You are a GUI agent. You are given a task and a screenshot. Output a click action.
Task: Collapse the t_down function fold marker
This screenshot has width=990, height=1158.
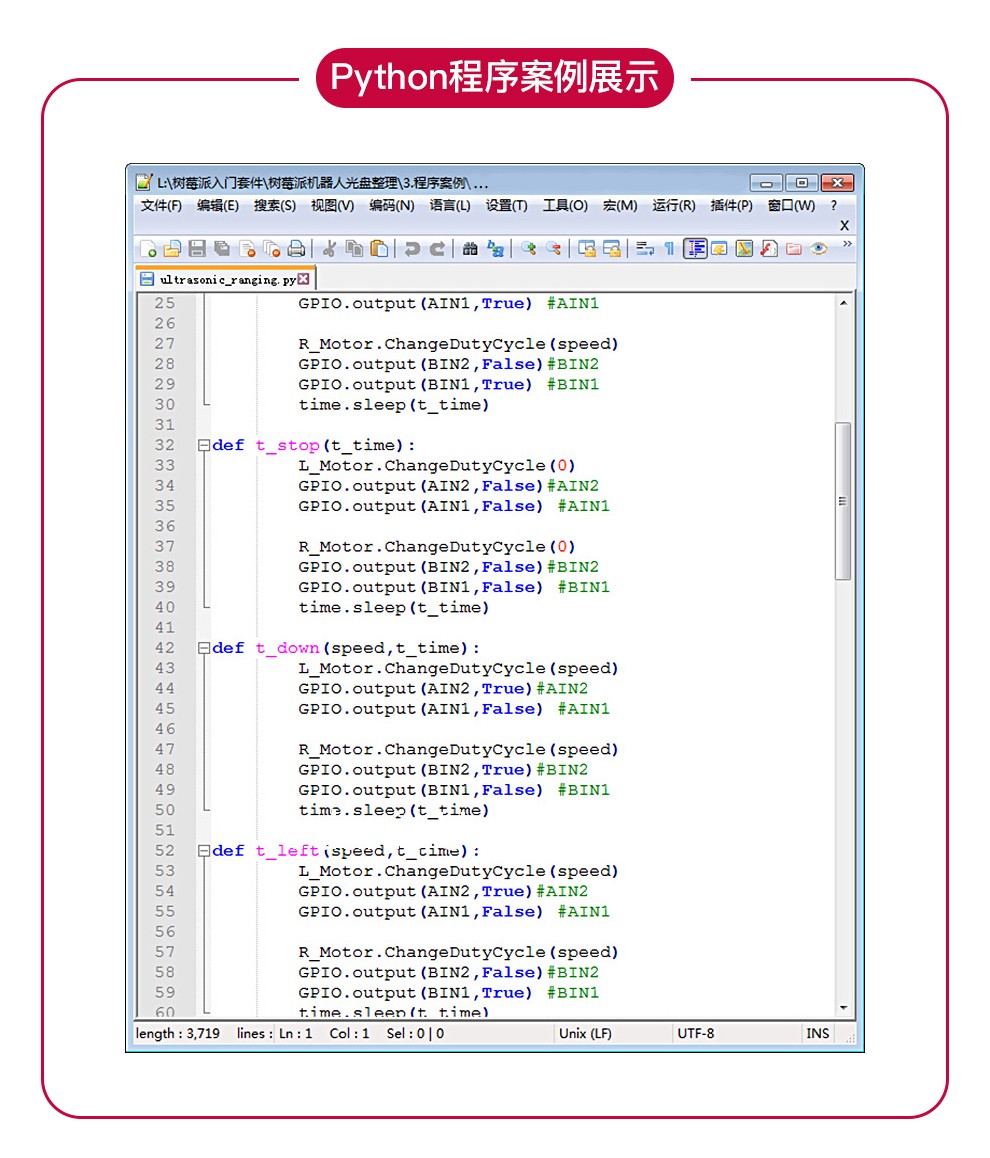click(x=203, y=648)
